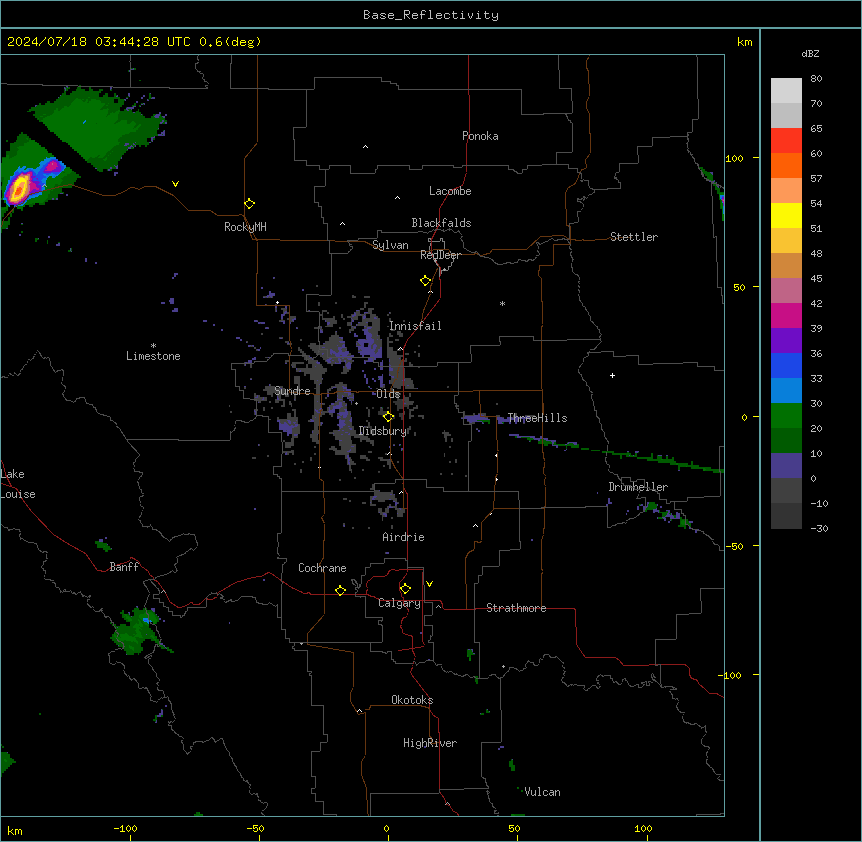862x842 pixels.
Task: Click the yellow diamond marker between Olds and Didsbury
Action: tap(388, 417)
